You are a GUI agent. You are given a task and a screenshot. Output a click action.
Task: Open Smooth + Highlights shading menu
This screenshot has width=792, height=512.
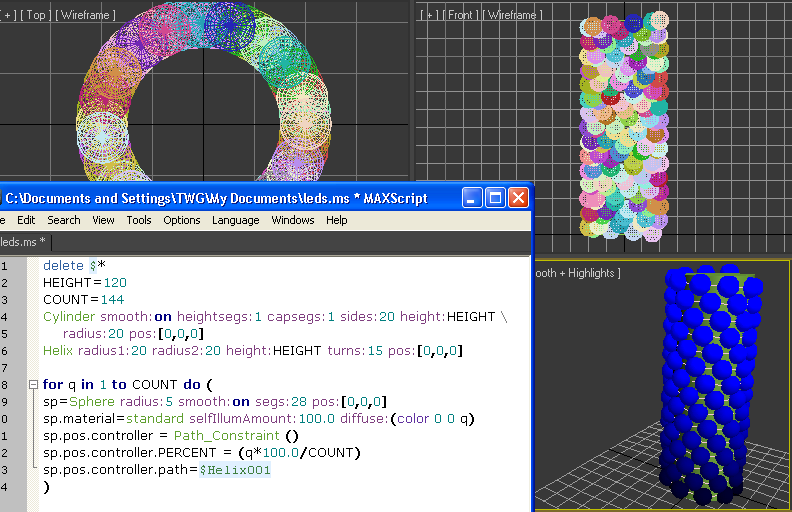coord(578,273)
